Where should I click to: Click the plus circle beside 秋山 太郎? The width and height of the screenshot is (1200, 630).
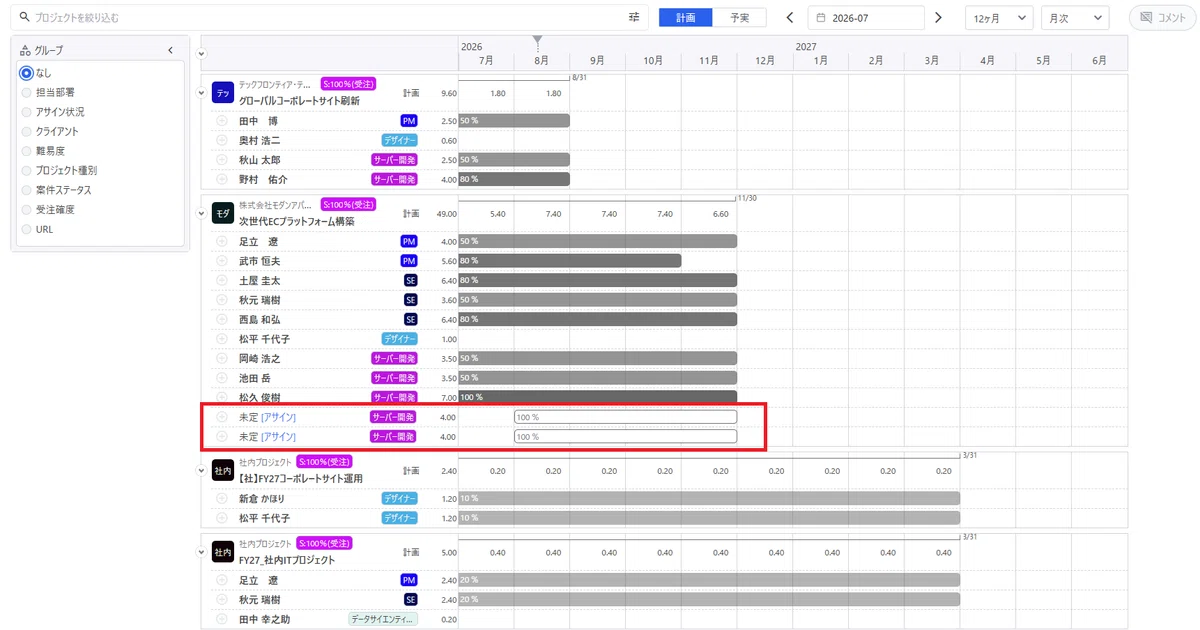[x=222, y=160]
